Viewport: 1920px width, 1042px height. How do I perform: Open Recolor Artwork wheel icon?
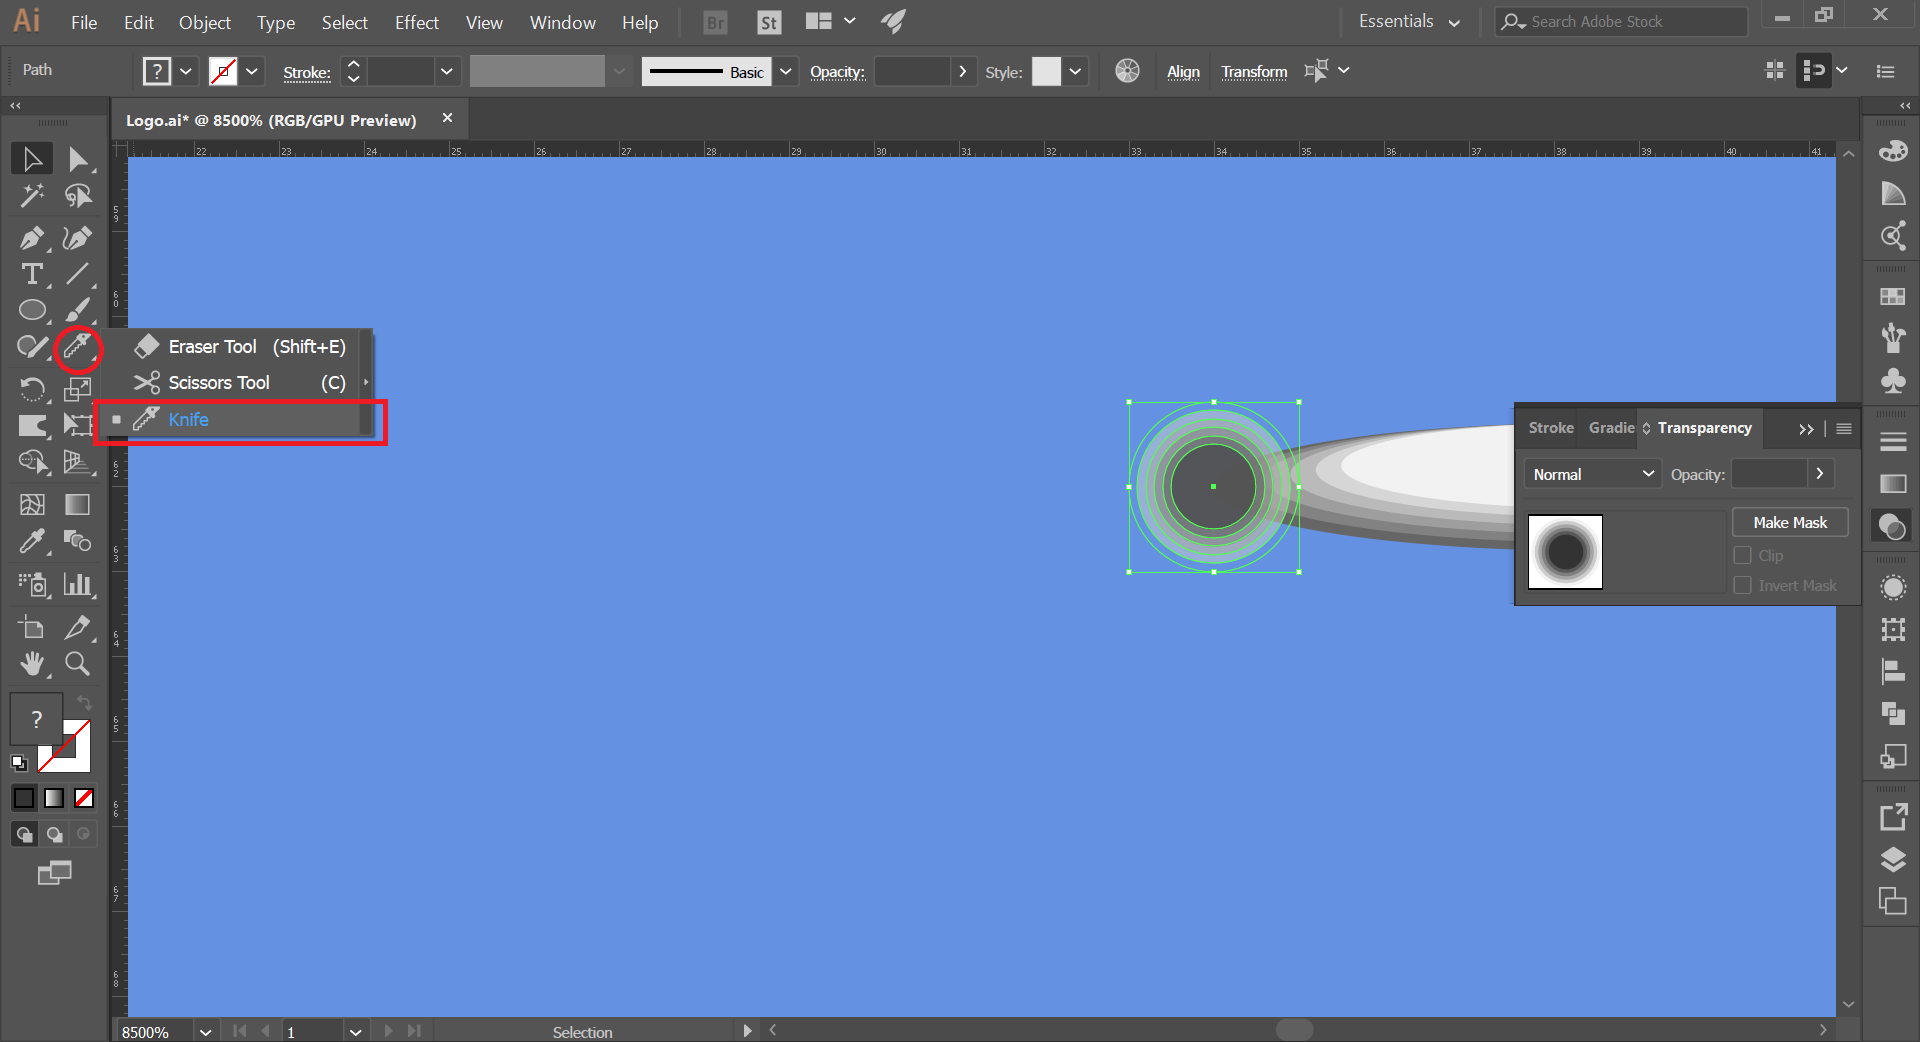click(1127, 71)
